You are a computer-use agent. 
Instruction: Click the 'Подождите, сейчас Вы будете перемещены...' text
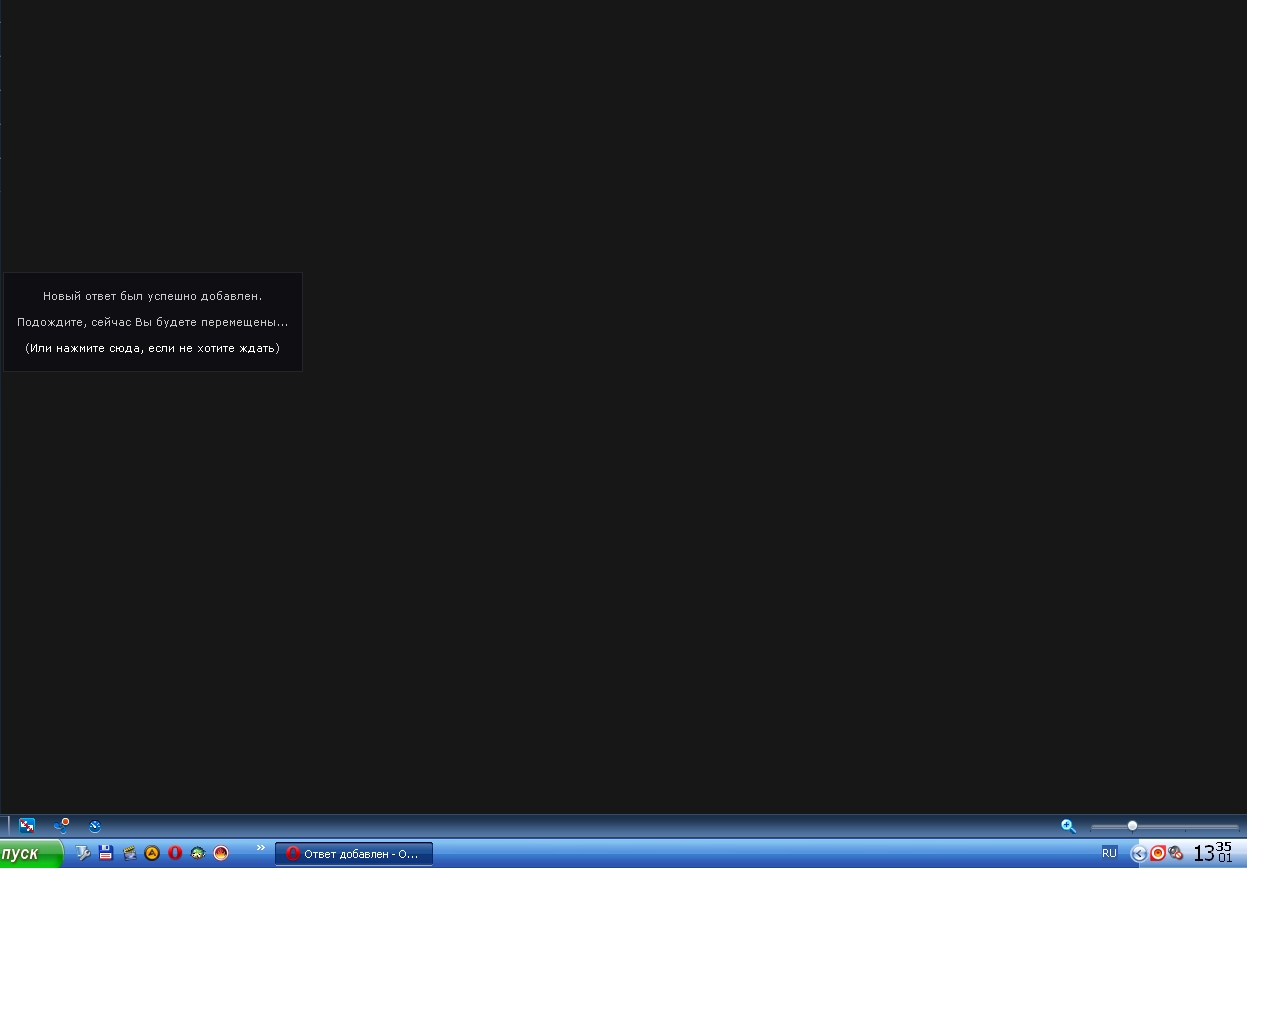(153, 322)
